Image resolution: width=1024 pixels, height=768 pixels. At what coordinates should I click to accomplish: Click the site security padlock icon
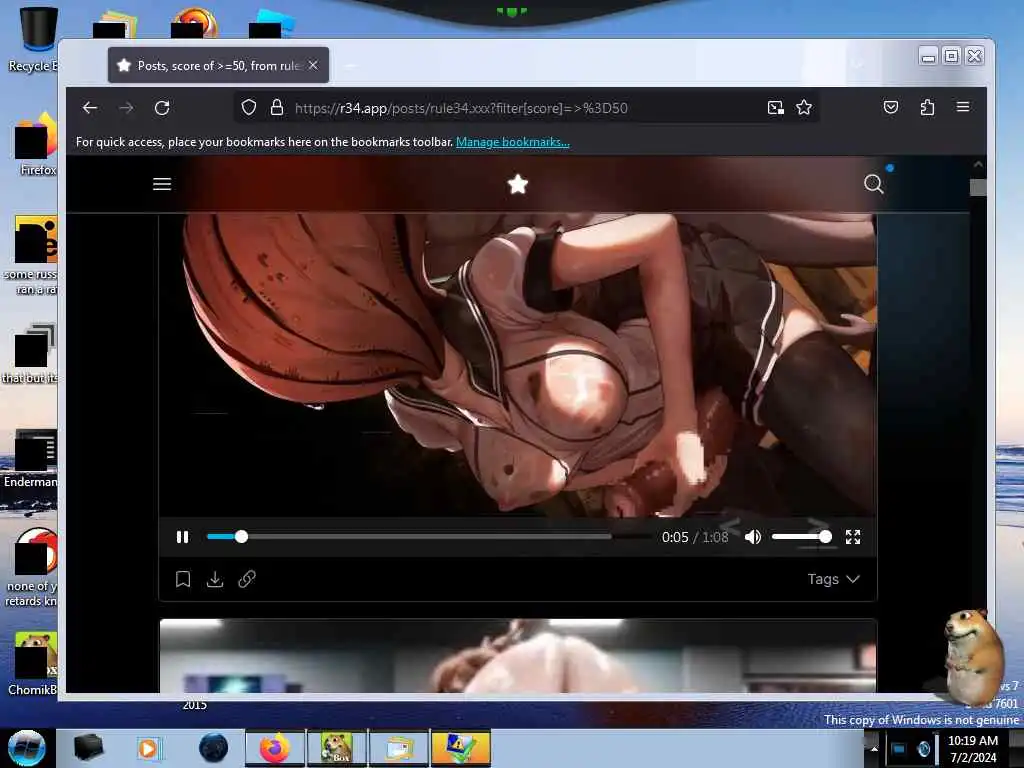(x=277, y=108)
